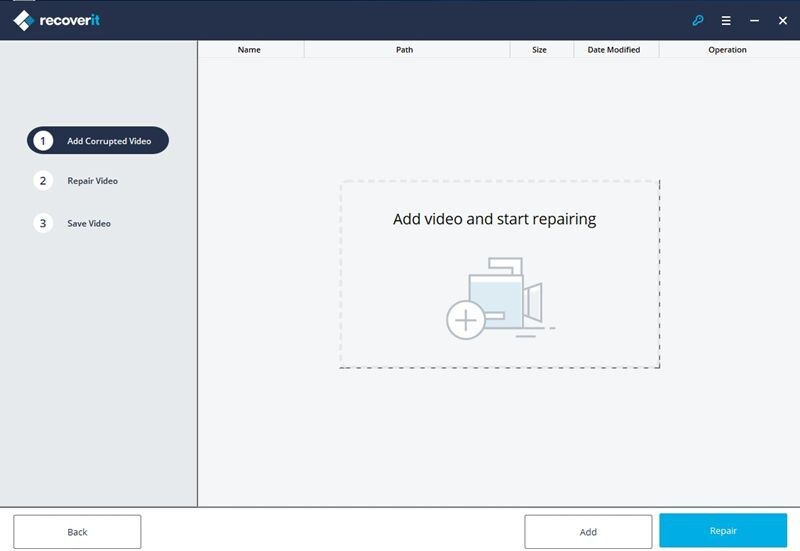Click the Operation column header
Image resolution: width=800 pixels, height=551 pixels.
728,49
